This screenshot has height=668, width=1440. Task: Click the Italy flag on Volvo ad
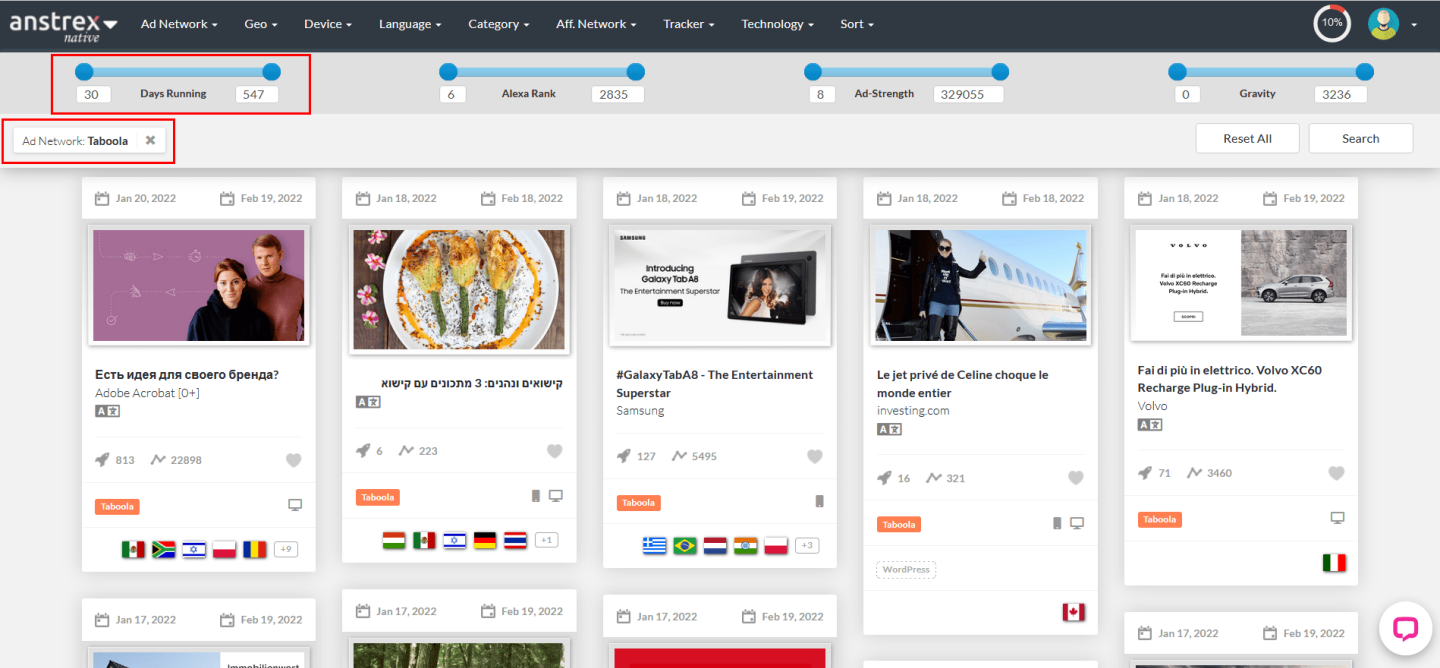(x=1334, y=563)
